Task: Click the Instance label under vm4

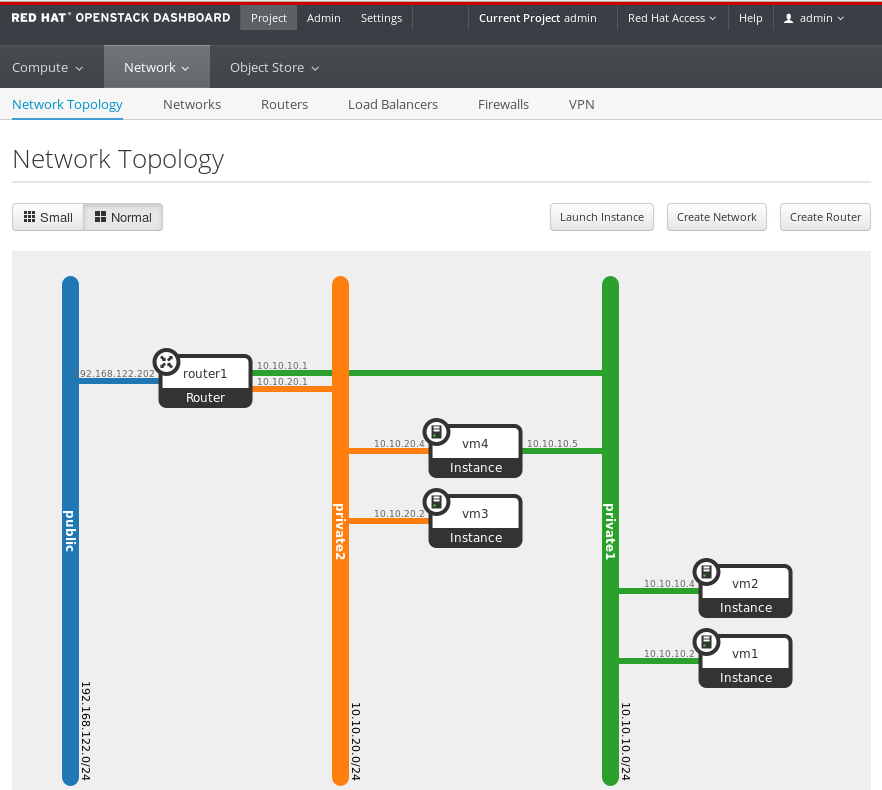Action: click(x=476, y=468)
